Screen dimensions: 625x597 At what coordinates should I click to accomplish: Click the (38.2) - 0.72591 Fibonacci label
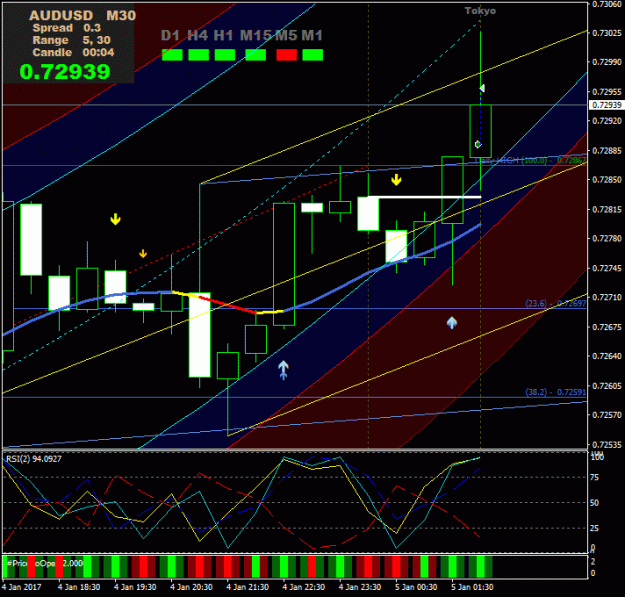556,392
